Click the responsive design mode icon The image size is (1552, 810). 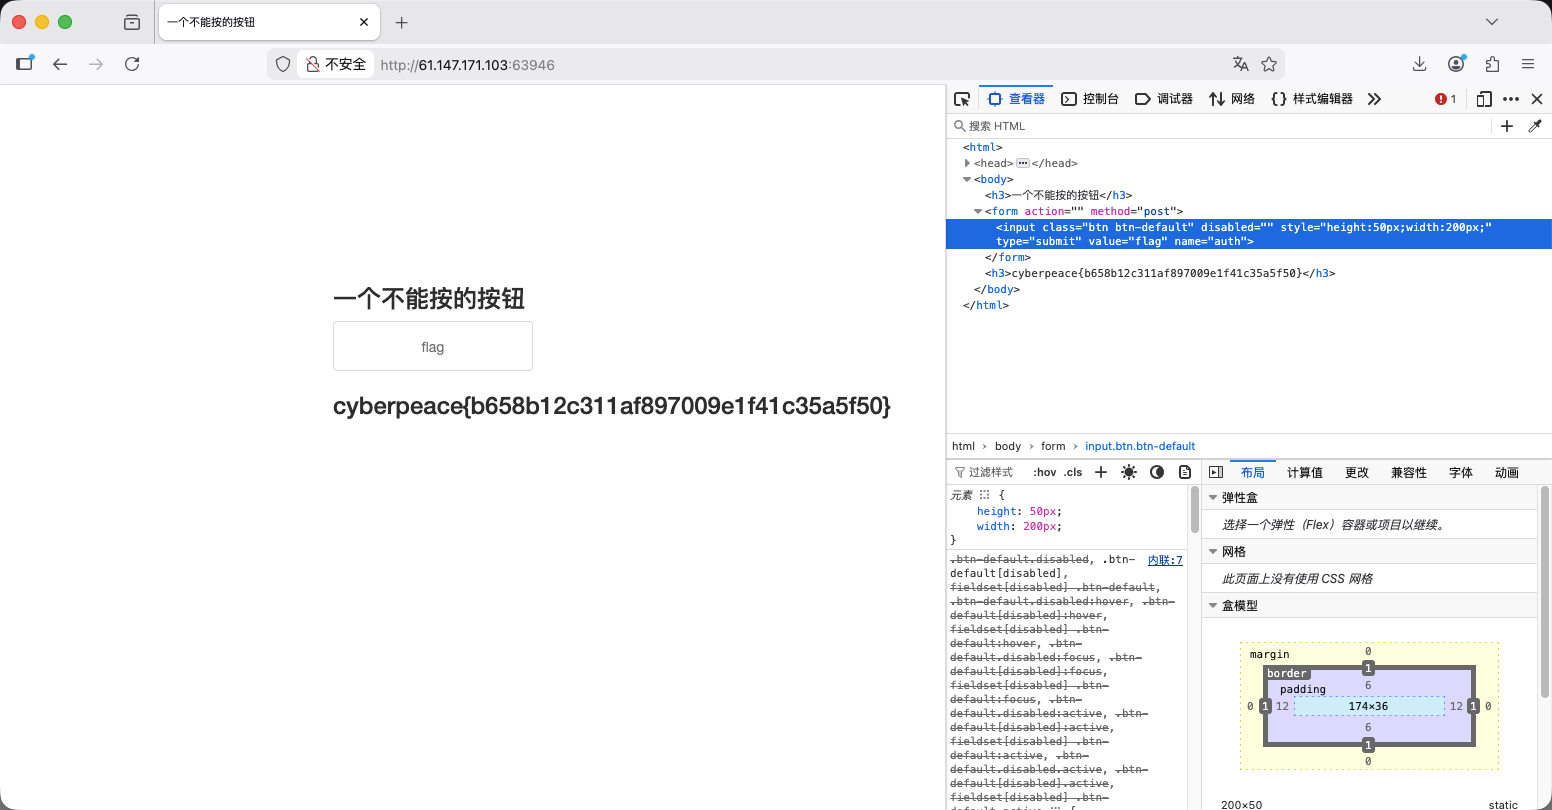(x=1484, y=99)
